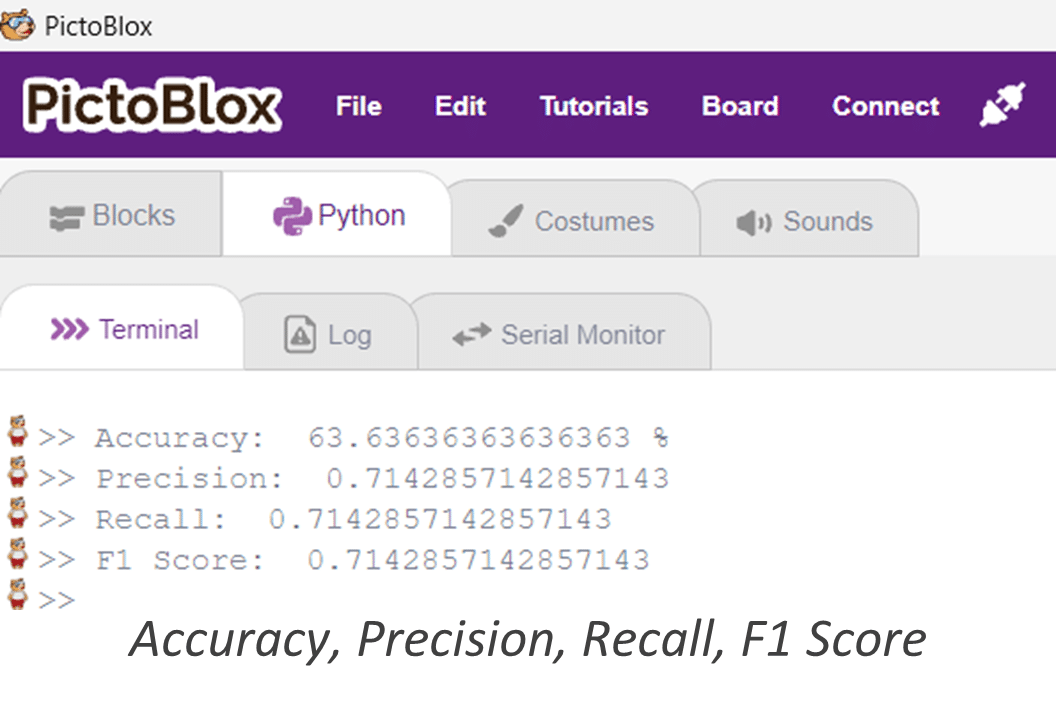Click the PictoBlox bear icon in title bar

(x=17, y=24)
